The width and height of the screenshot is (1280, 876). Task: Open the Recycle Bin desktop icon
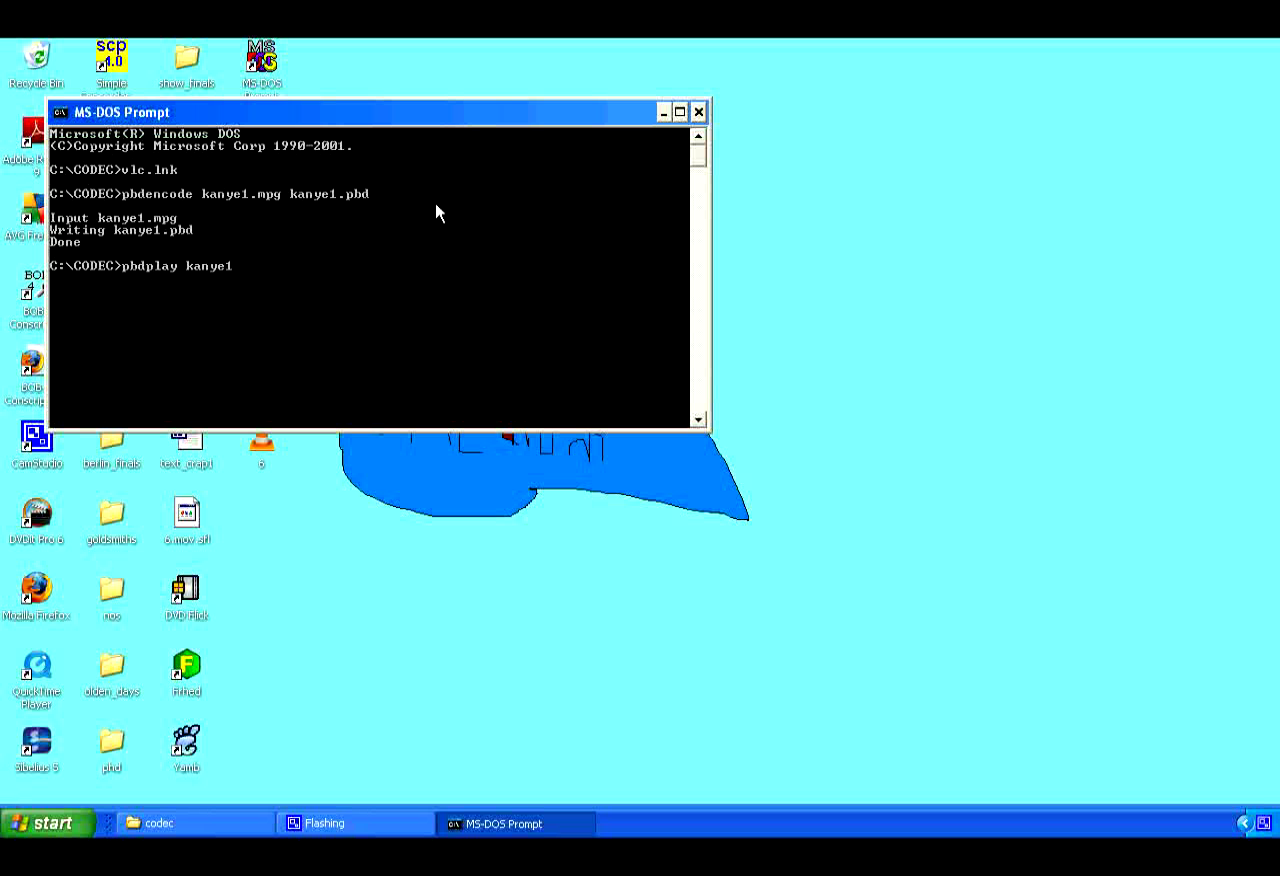[x=36, y=65]
